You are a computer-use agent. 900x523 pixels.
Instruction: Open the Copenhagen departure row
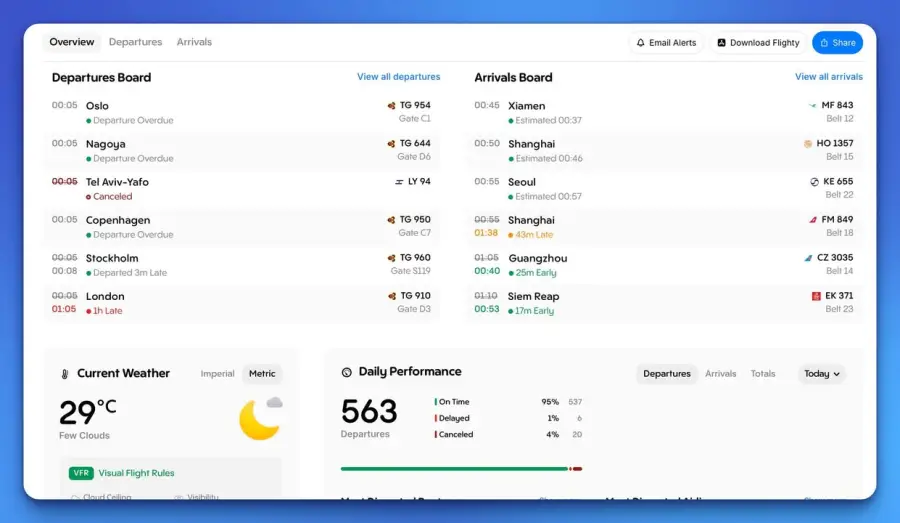(242, 227)
